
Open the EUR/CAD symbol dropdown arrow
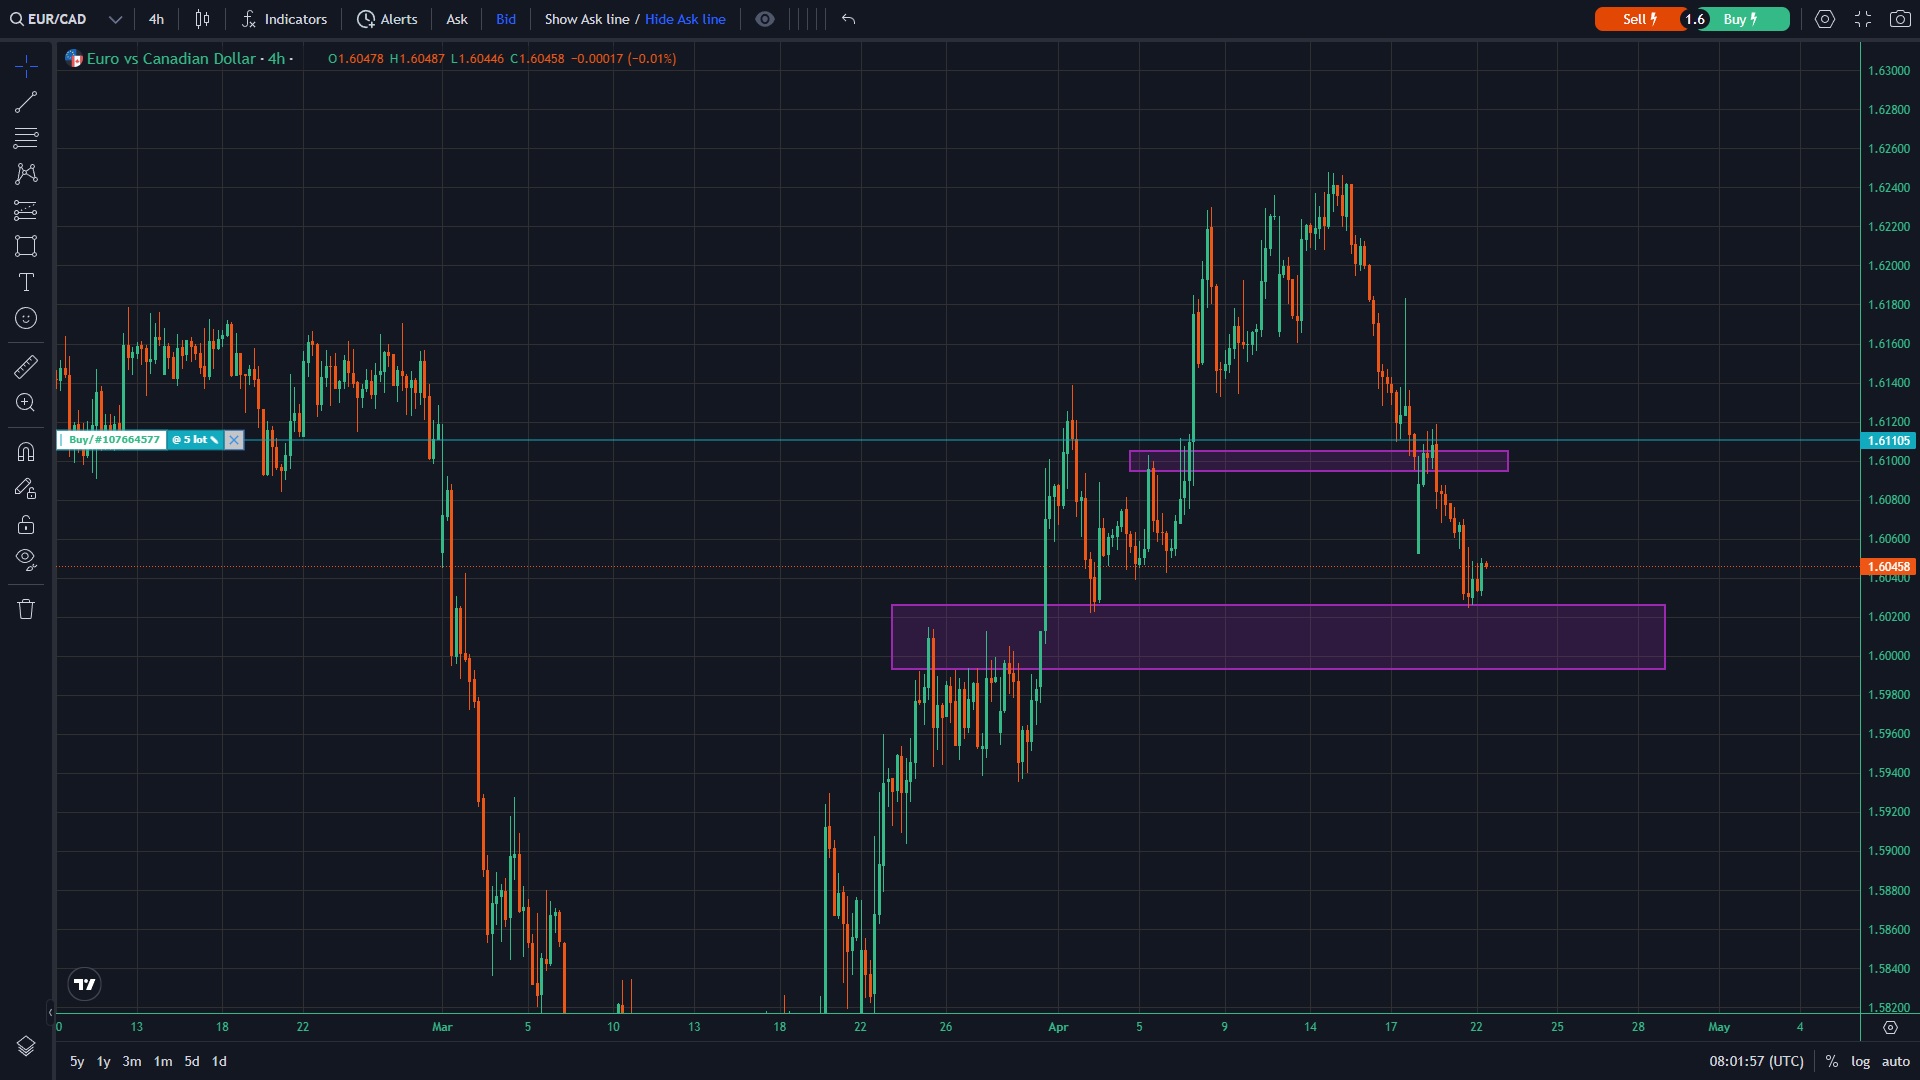[115, 19]
